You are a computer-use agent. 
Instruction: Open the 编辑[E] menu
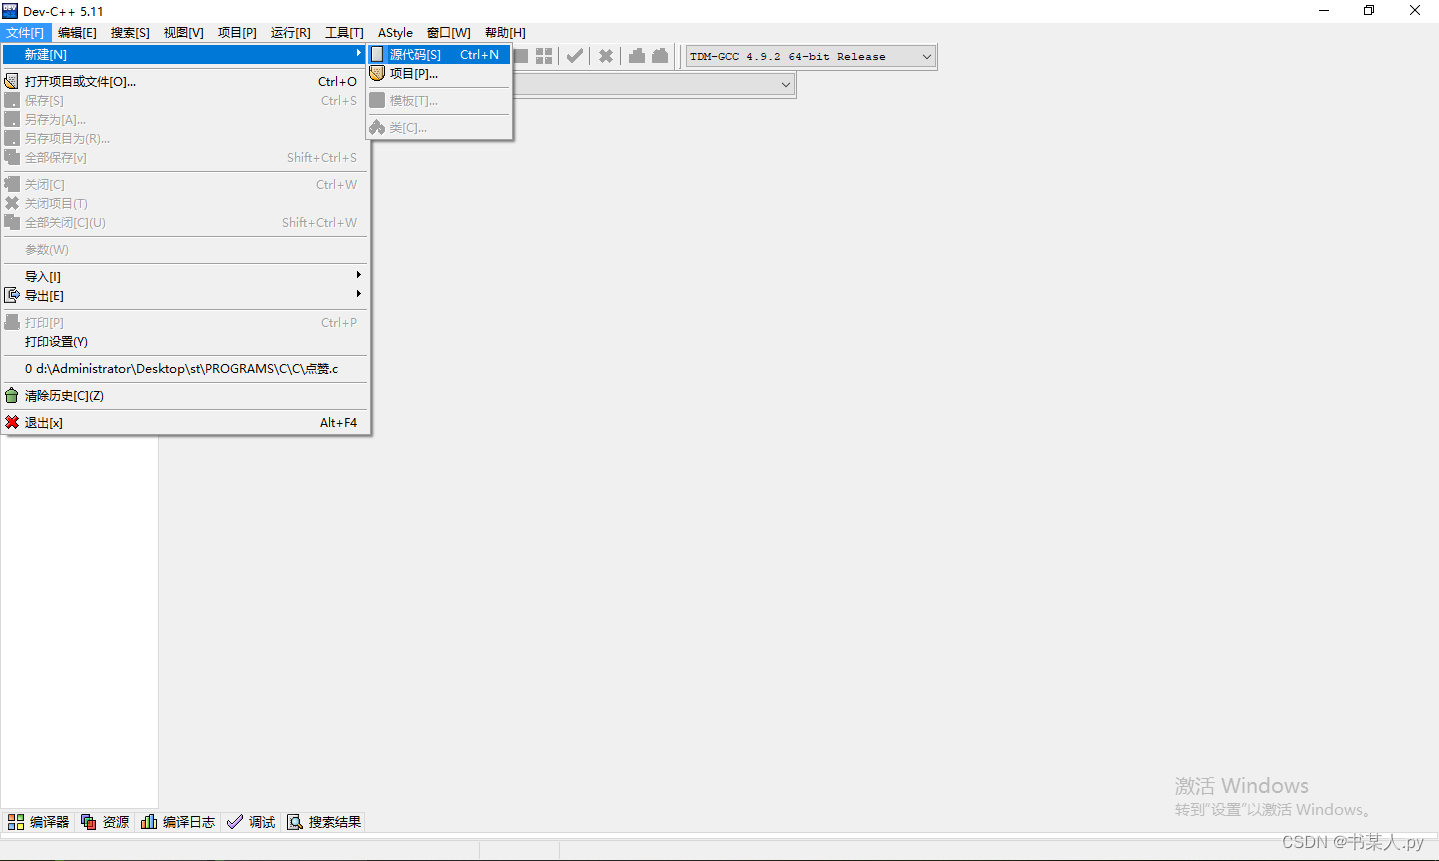tap(77, 33)
